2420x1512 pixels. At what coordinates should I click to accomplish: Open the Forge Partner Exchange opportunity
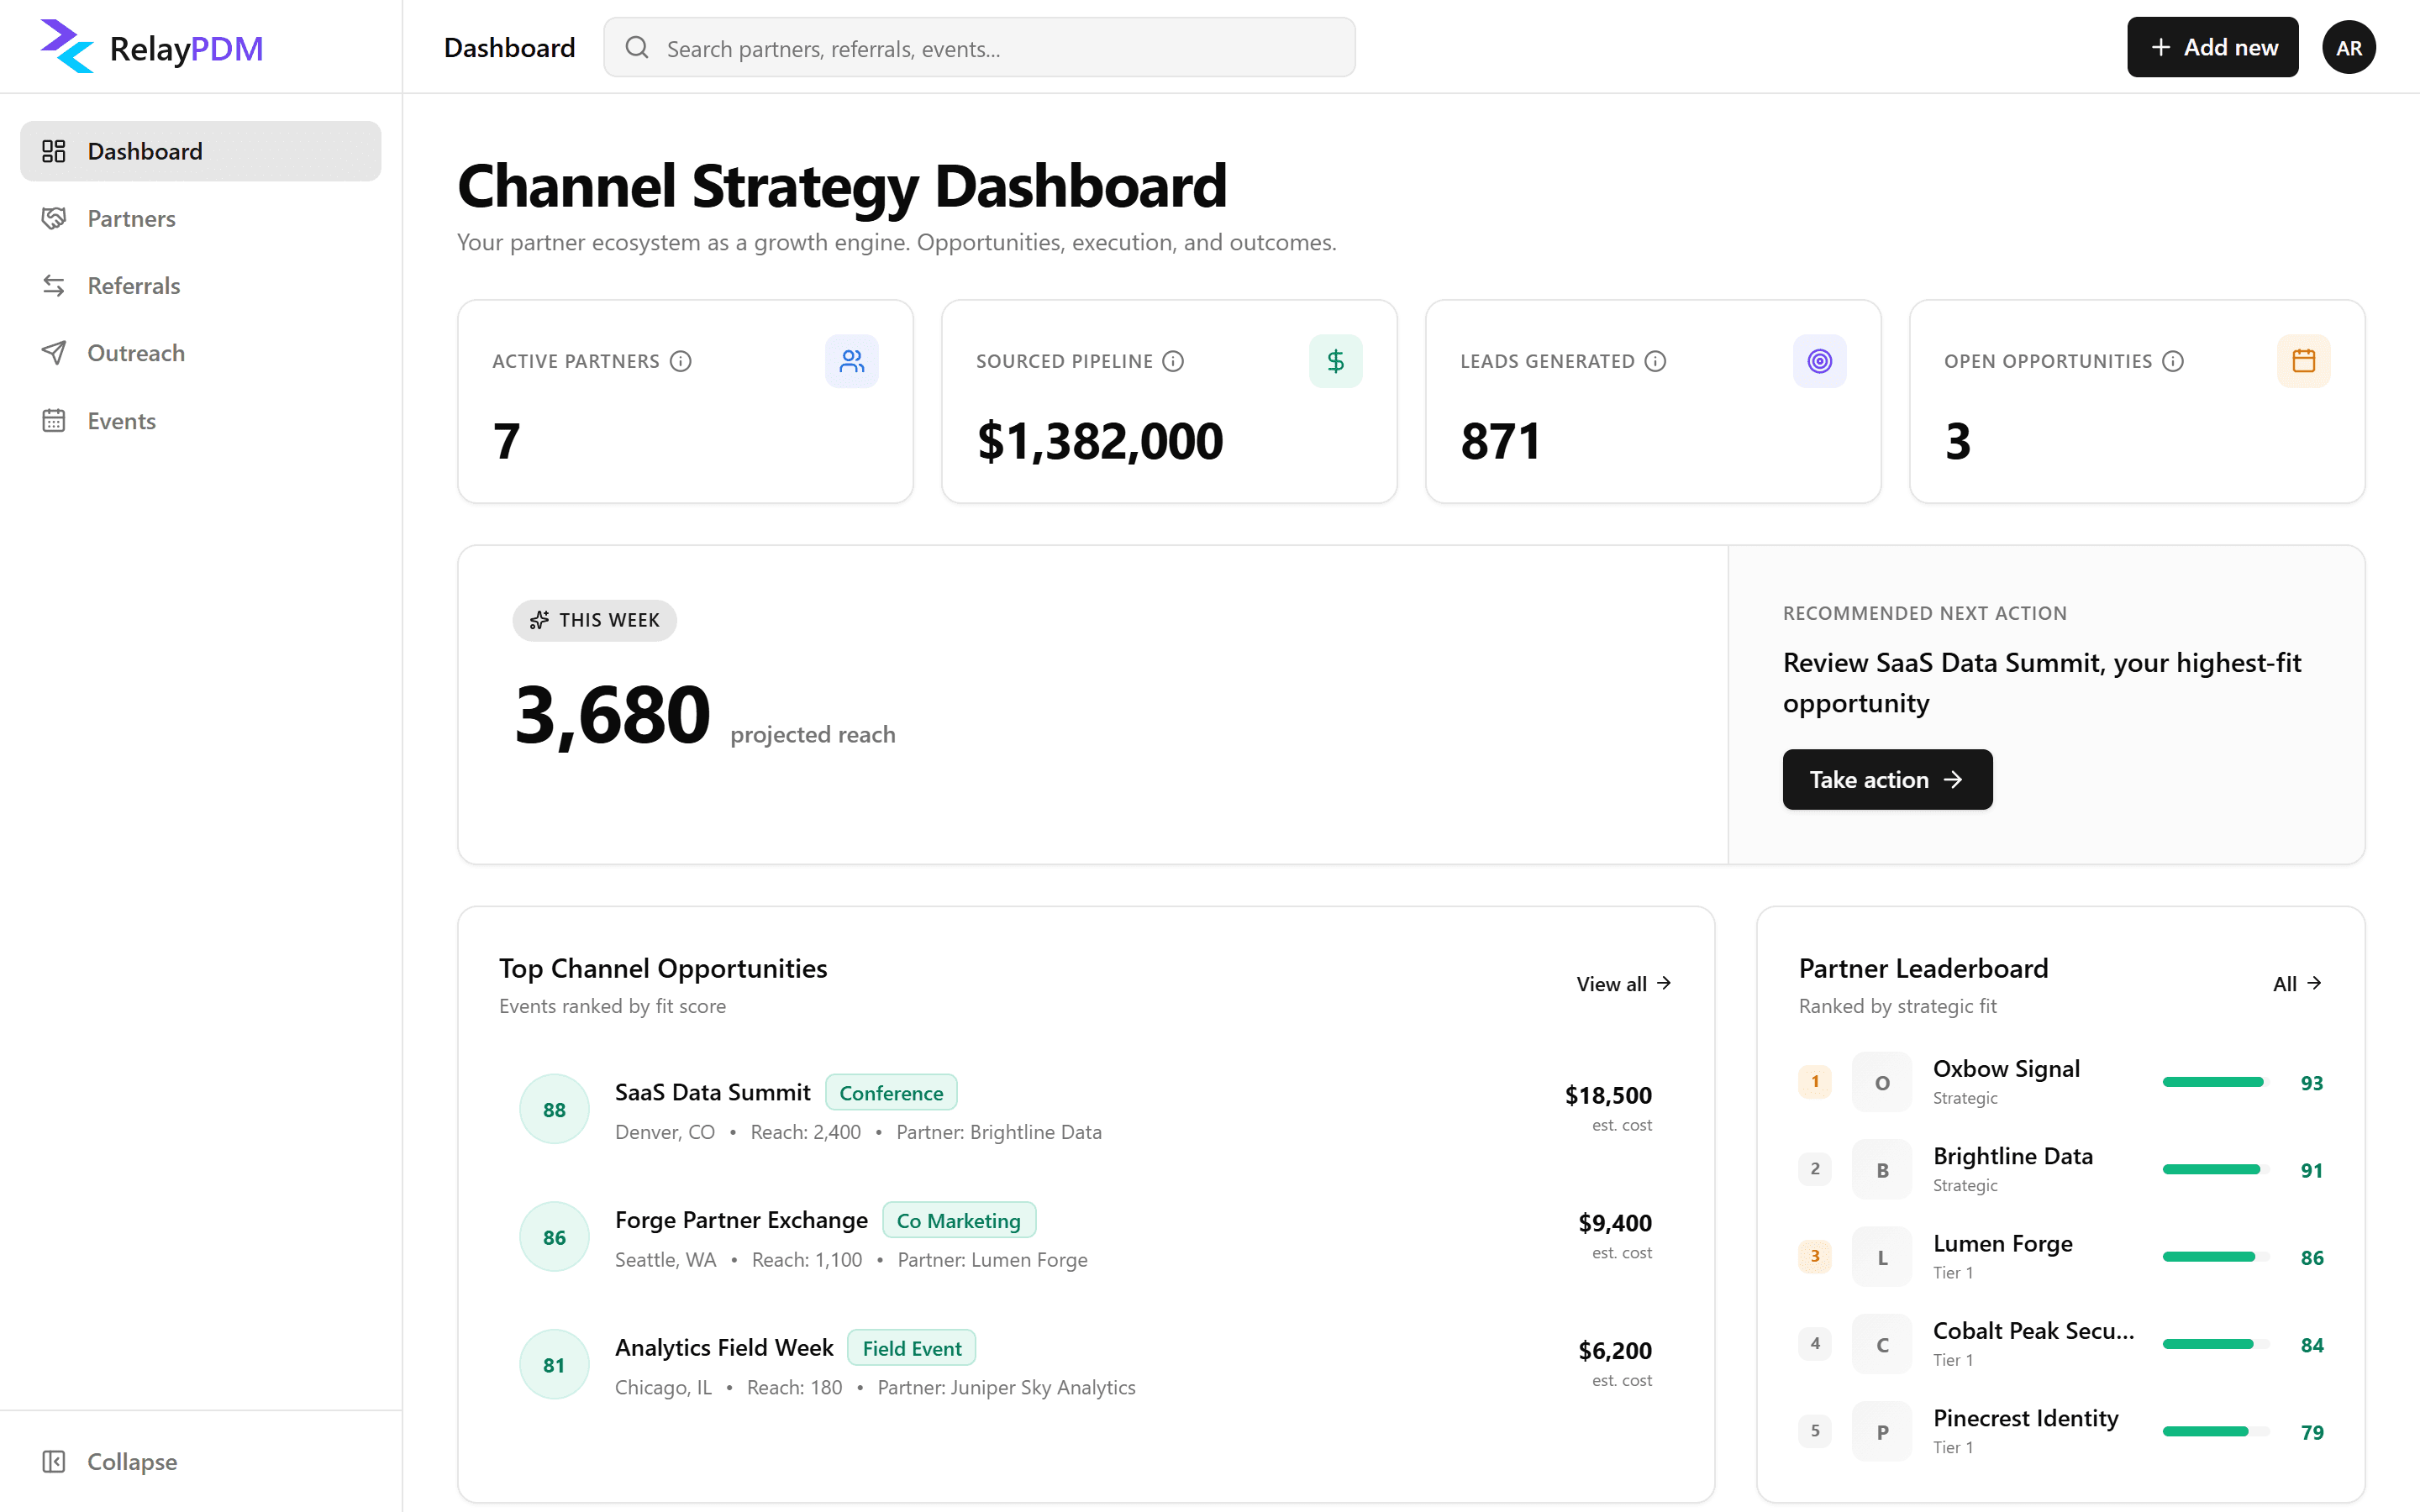tap(1086, 1237)
